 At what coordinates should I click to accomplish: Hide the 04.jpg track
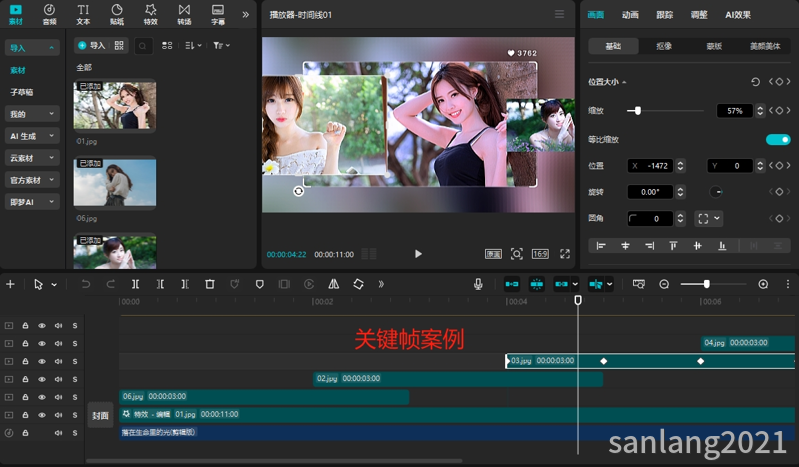coord(42,343)
